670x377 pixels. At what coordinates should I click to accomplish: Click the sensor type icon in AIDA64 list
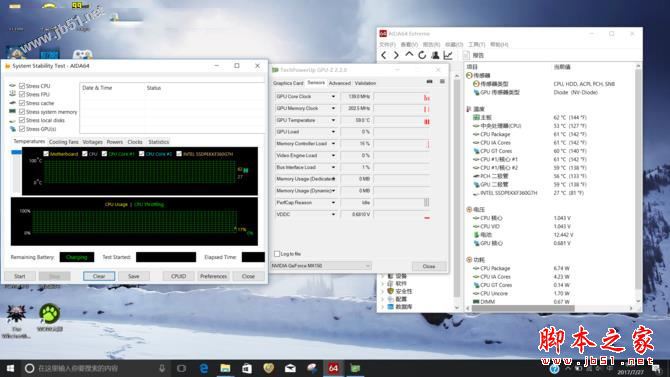[x=476, y=84]
